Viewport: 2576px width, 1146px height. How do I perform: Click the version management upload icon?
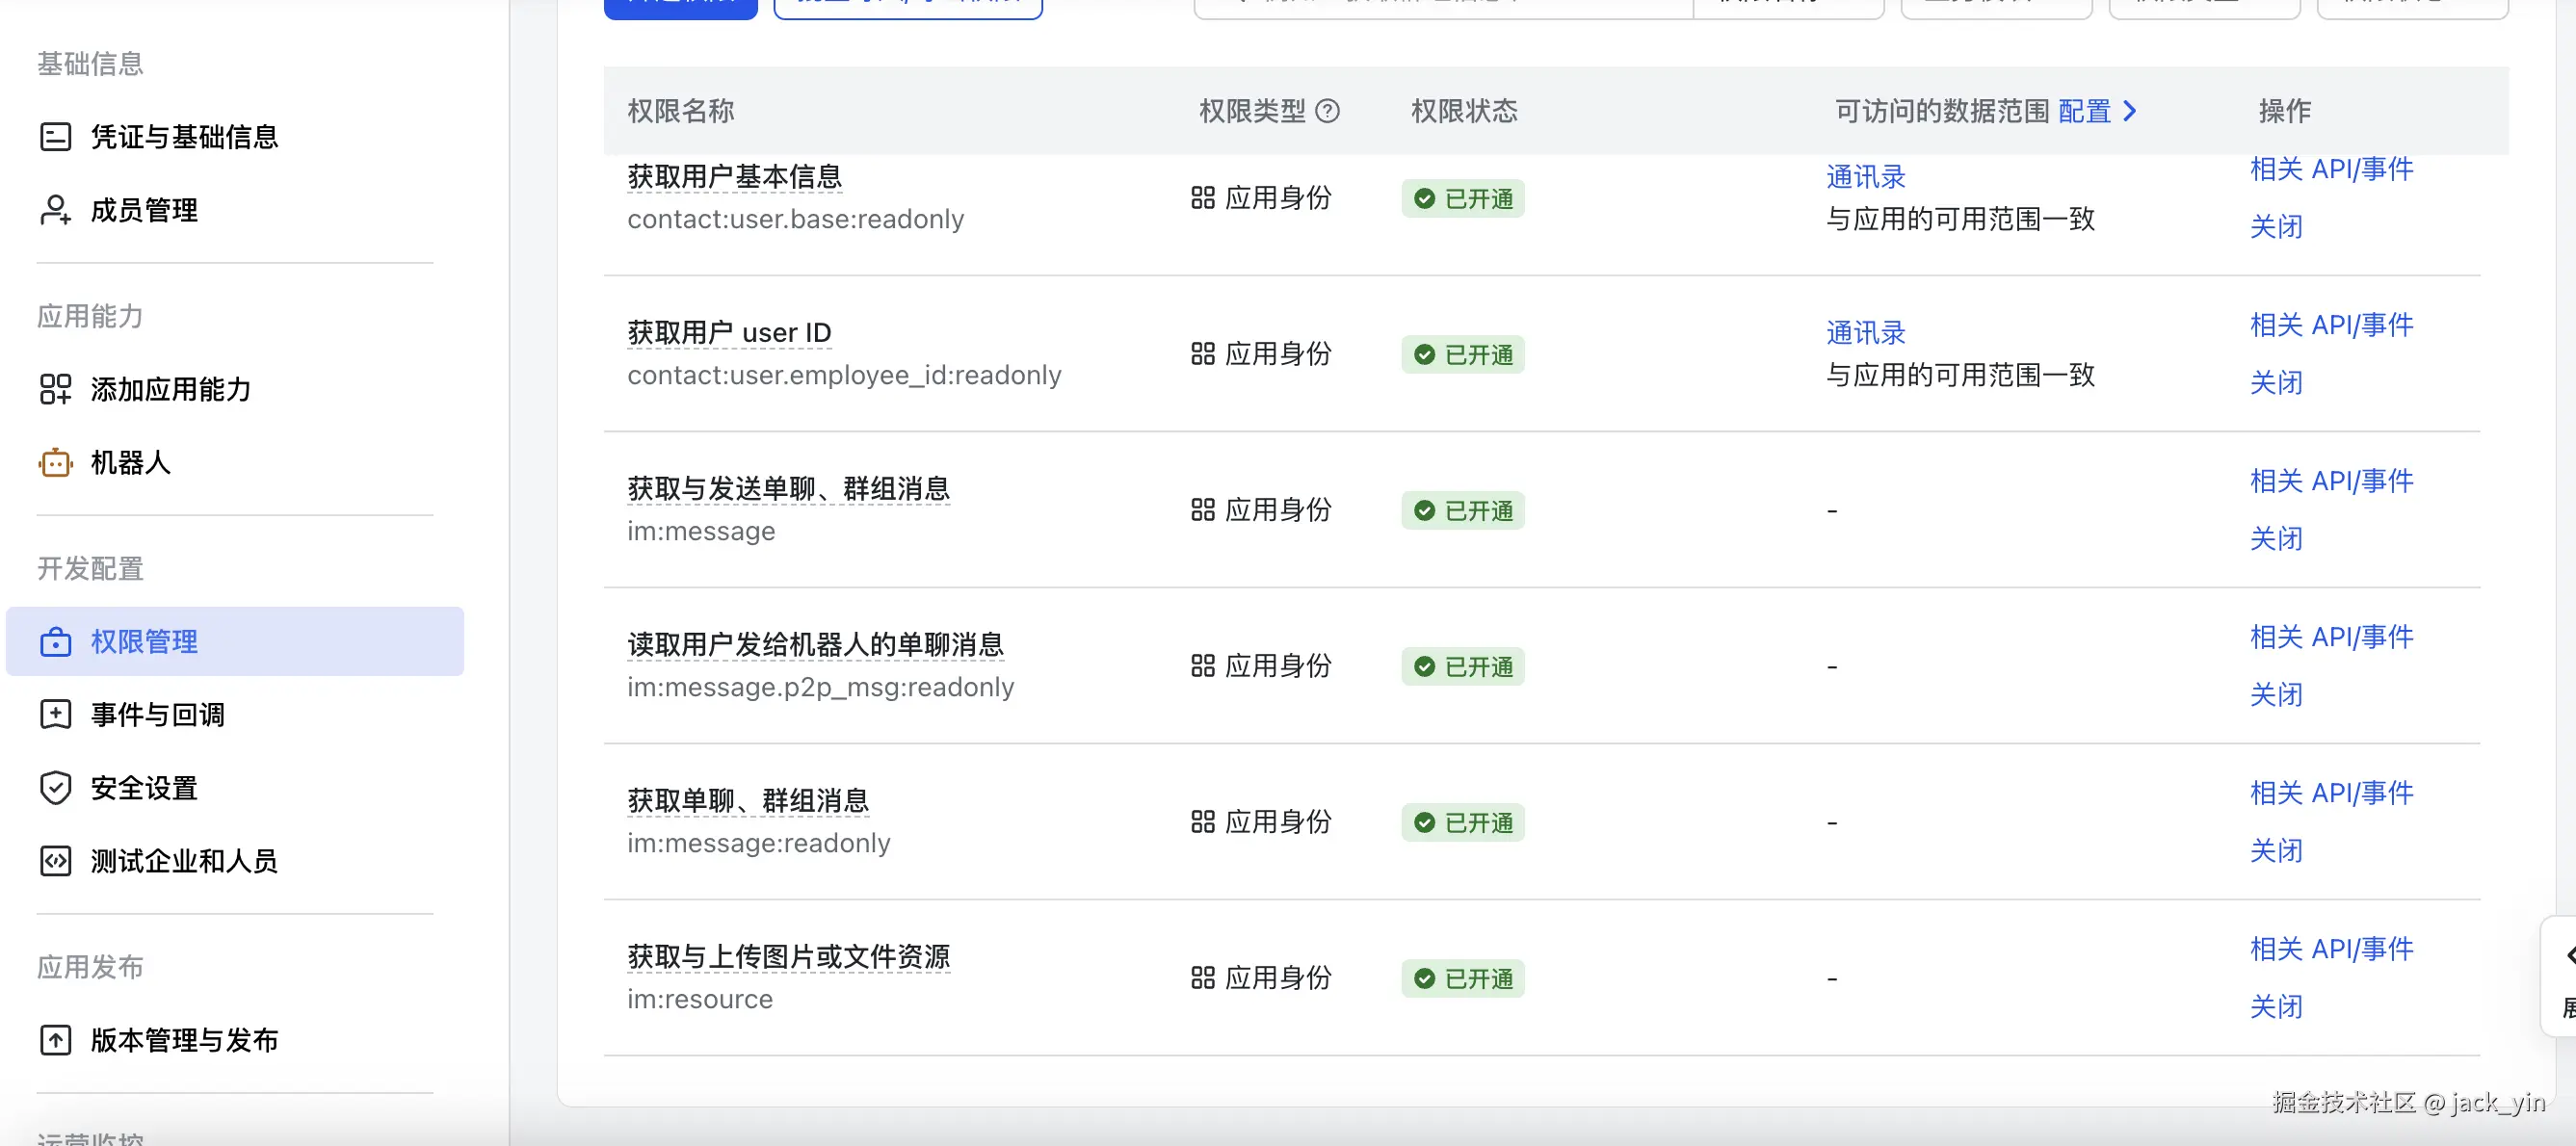coord(55,1040)
